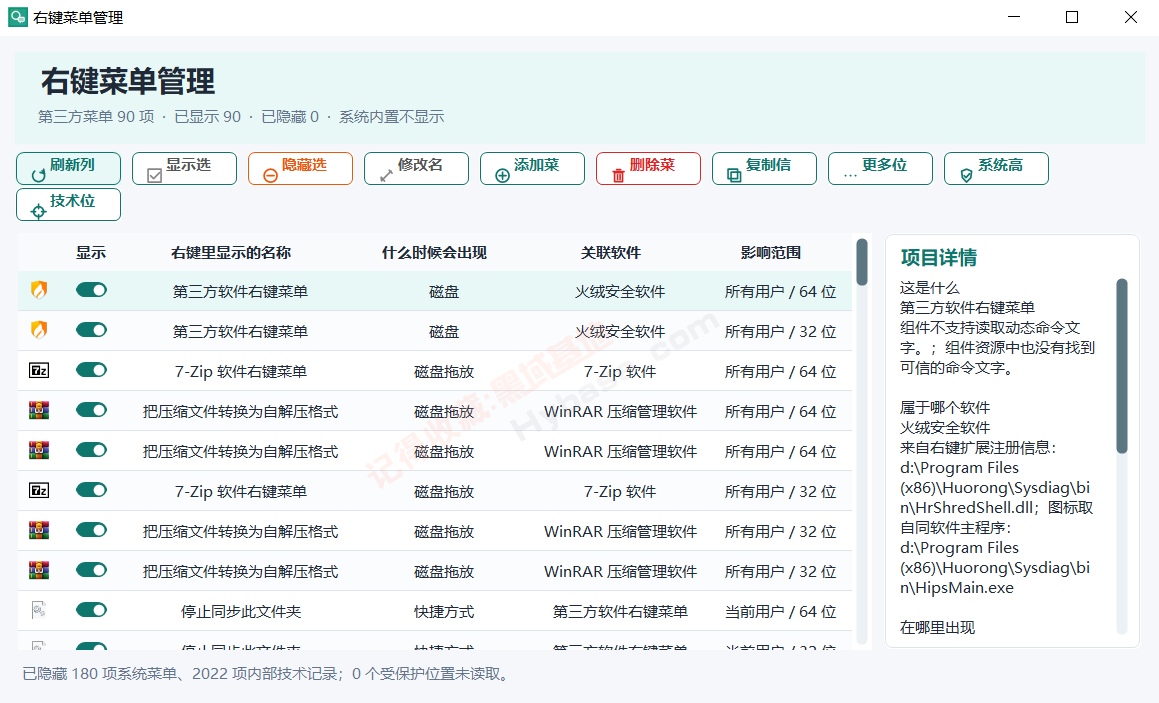Click the 所有用户 / 64 位 cell of 7-Zip row
The width and height of the screenshot is (1159, 703).
click(x=781, y=372)
